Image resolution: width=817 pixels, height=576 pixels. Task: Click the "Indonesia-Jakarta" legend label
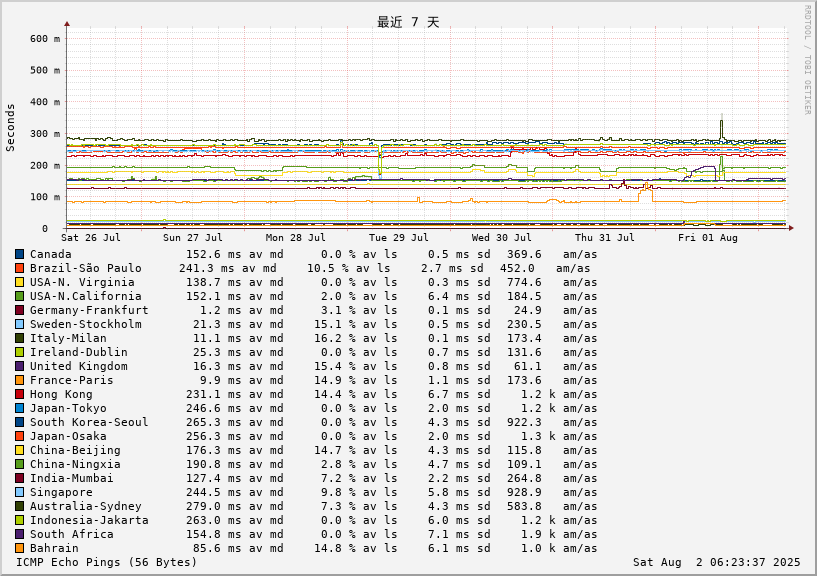89,520
